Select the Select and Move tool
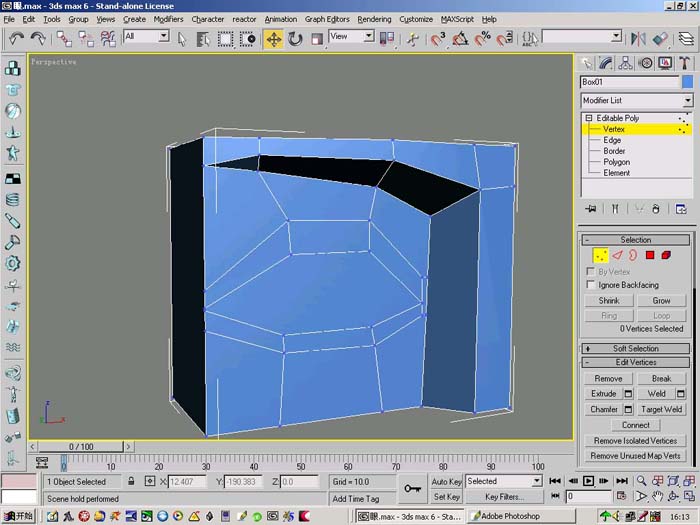Image resolution: width=700 pixels, height=525 pixels. pyautogui.click(x=273, y=39)
